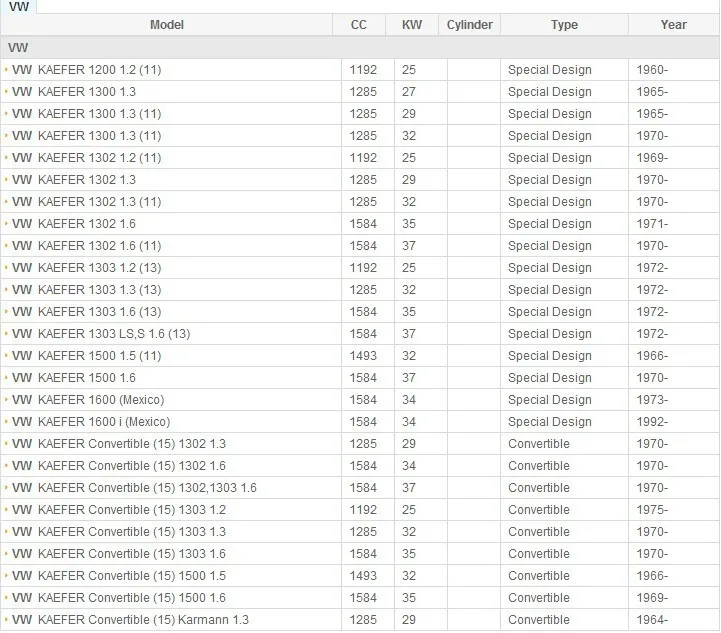Open KAEFER Convertible (15) 1303 1.3 model
721x633 pixels.
(x=119, y=532)
